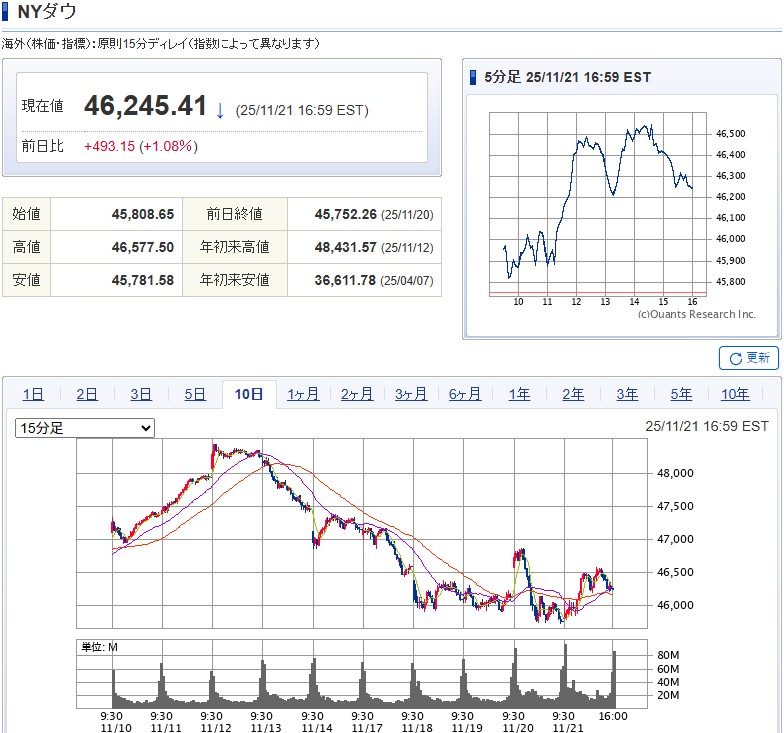Viewport: 784px width, 733px height.
Task: Open the 15分足 interval dropdown
Action: click(x=85, y=428)
